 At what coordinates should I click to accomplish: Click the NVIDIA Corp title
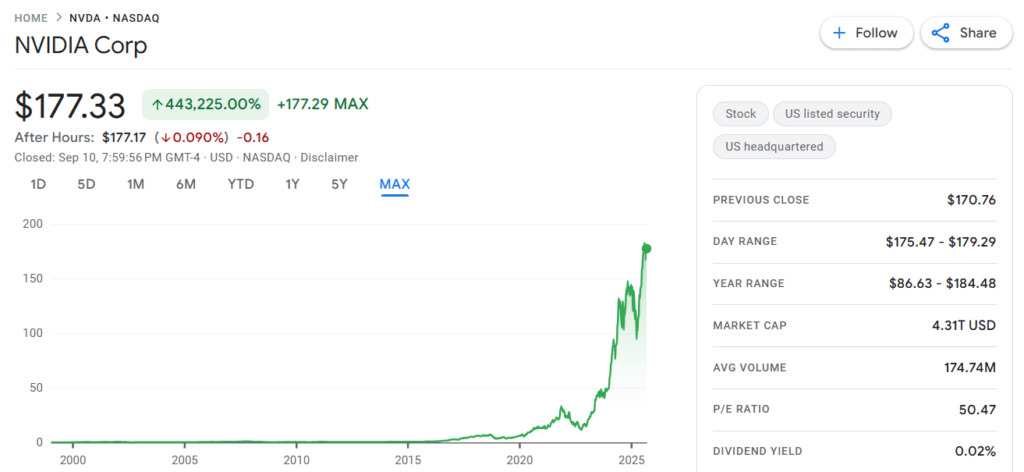[x=81, y=46]
